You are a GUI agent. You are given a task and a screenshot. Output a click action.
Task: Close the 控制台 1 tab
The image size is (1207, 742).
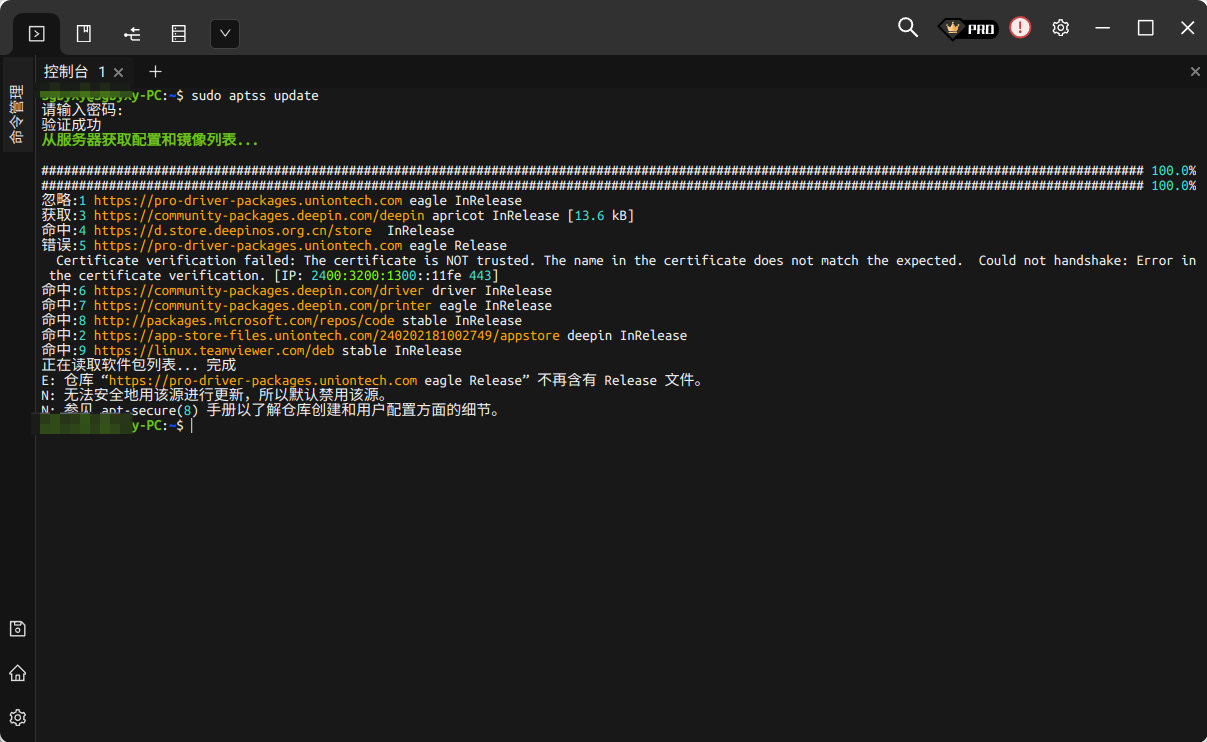(119, 72)
